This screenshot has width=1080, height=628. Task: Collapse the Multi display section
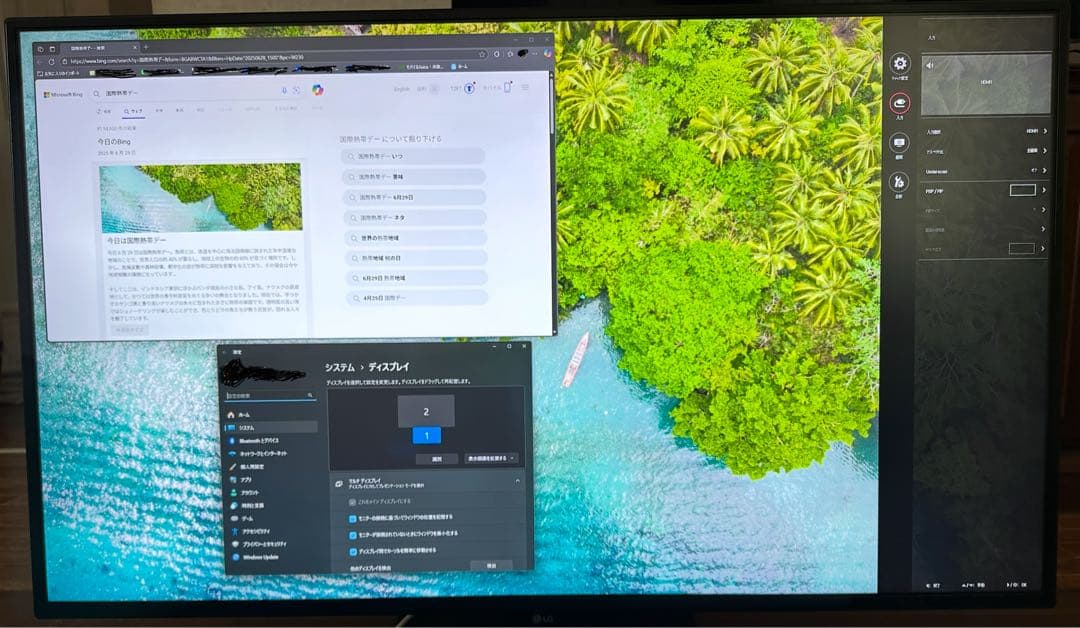517,482
